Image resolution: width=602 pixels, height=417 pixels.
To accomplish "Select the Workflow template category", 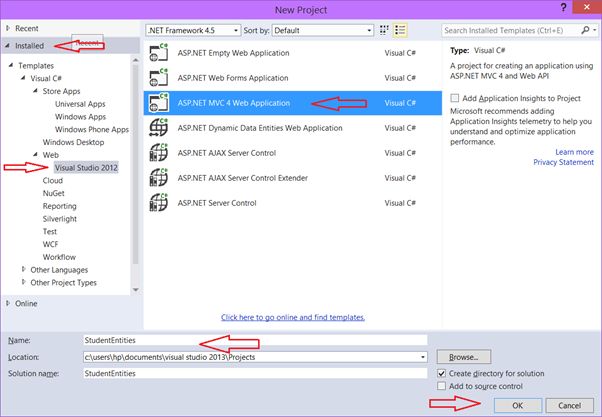I will 59,257.
